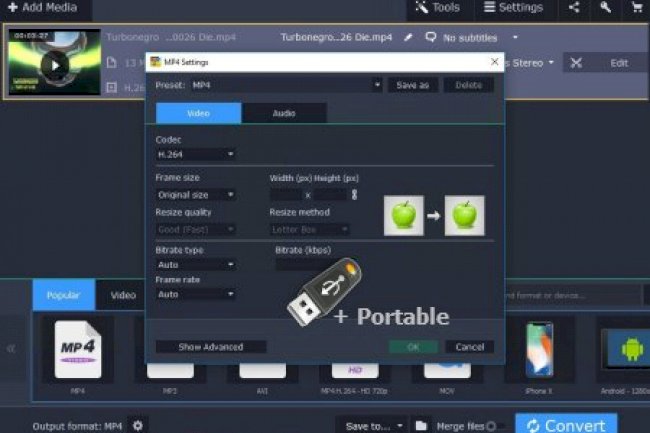This screenshot has height=433, width=650.
Task: Switch to the Video tab in dialog
Action: [x=198, y=113]
